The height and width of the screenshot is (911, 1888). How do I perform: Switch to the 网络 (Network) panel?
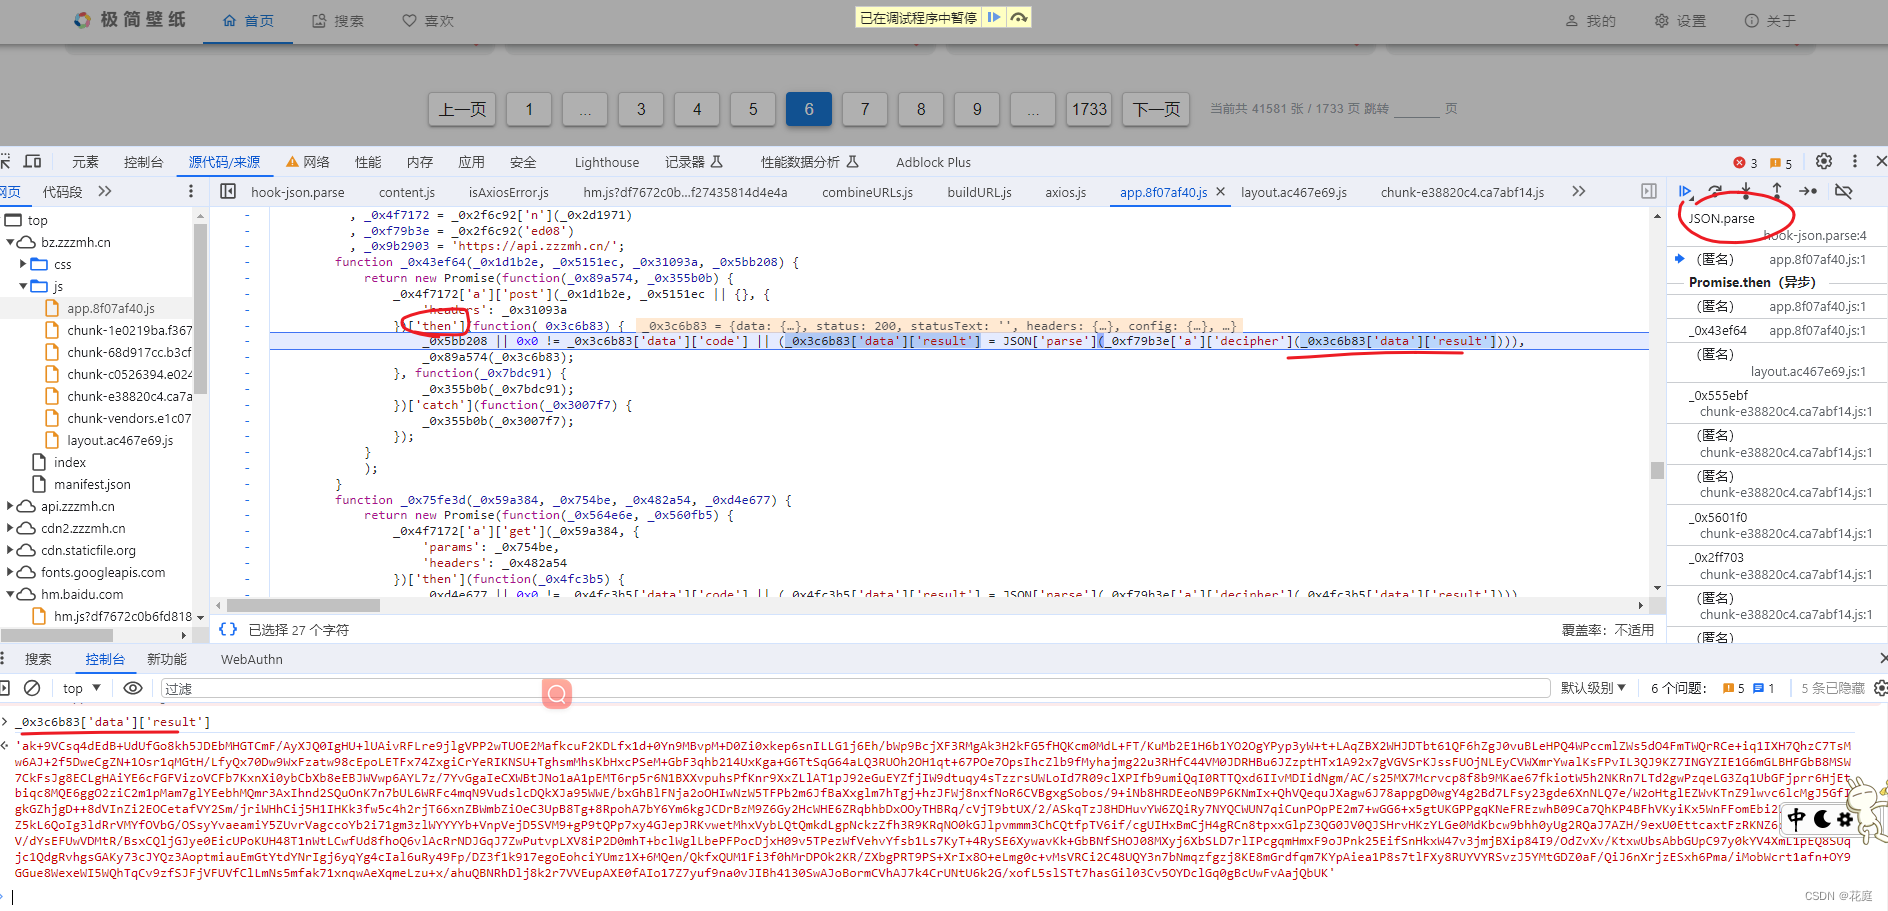click(x=308, y=162)
